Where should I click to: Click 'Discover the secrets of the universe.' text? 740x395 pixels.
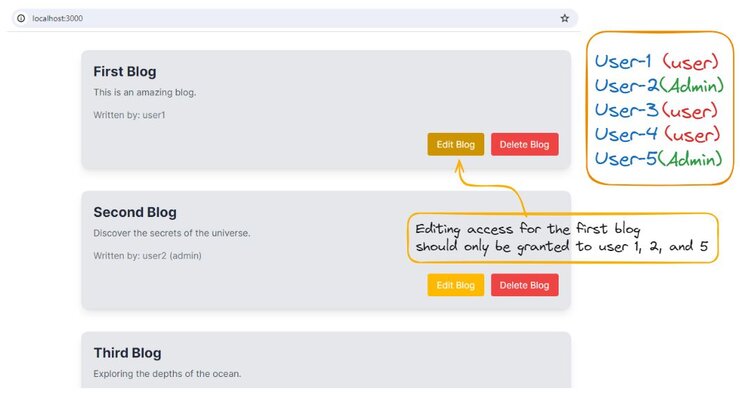click(172, 233)
